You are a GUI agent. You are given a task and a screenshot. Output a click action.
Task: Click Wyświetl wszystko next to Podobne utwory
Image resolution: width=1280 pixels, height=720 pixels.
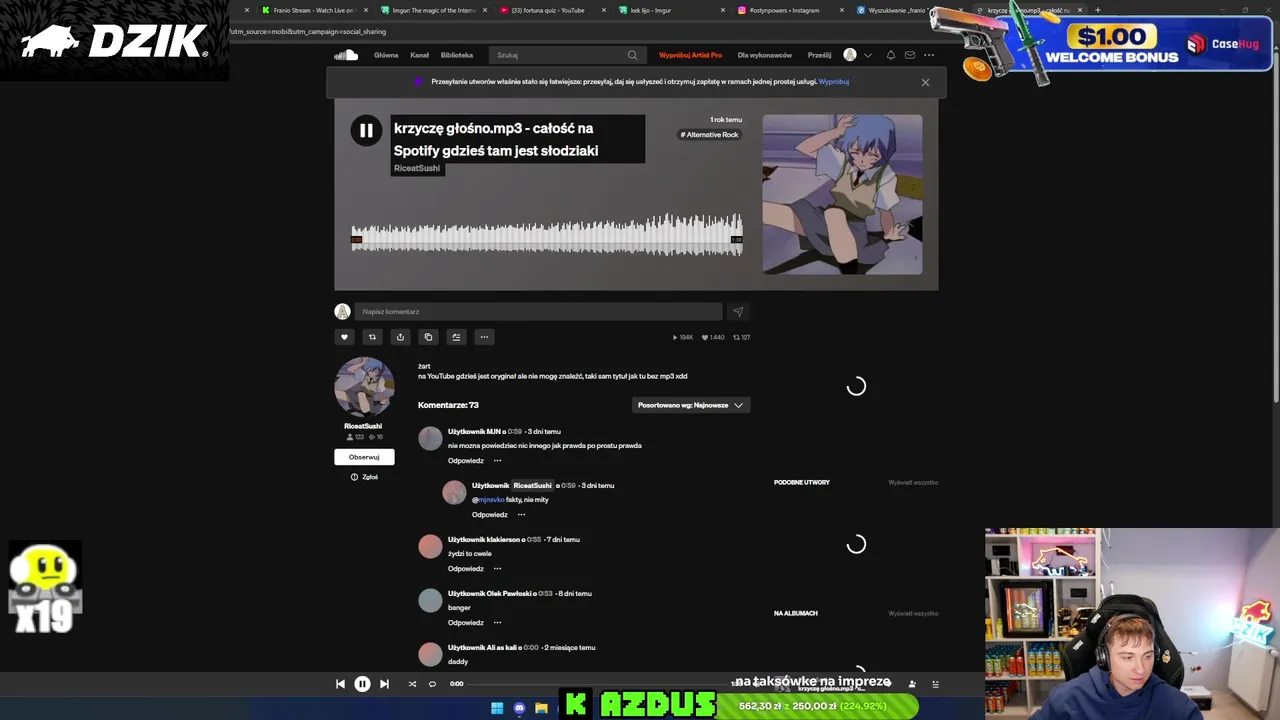pos(913,483)
